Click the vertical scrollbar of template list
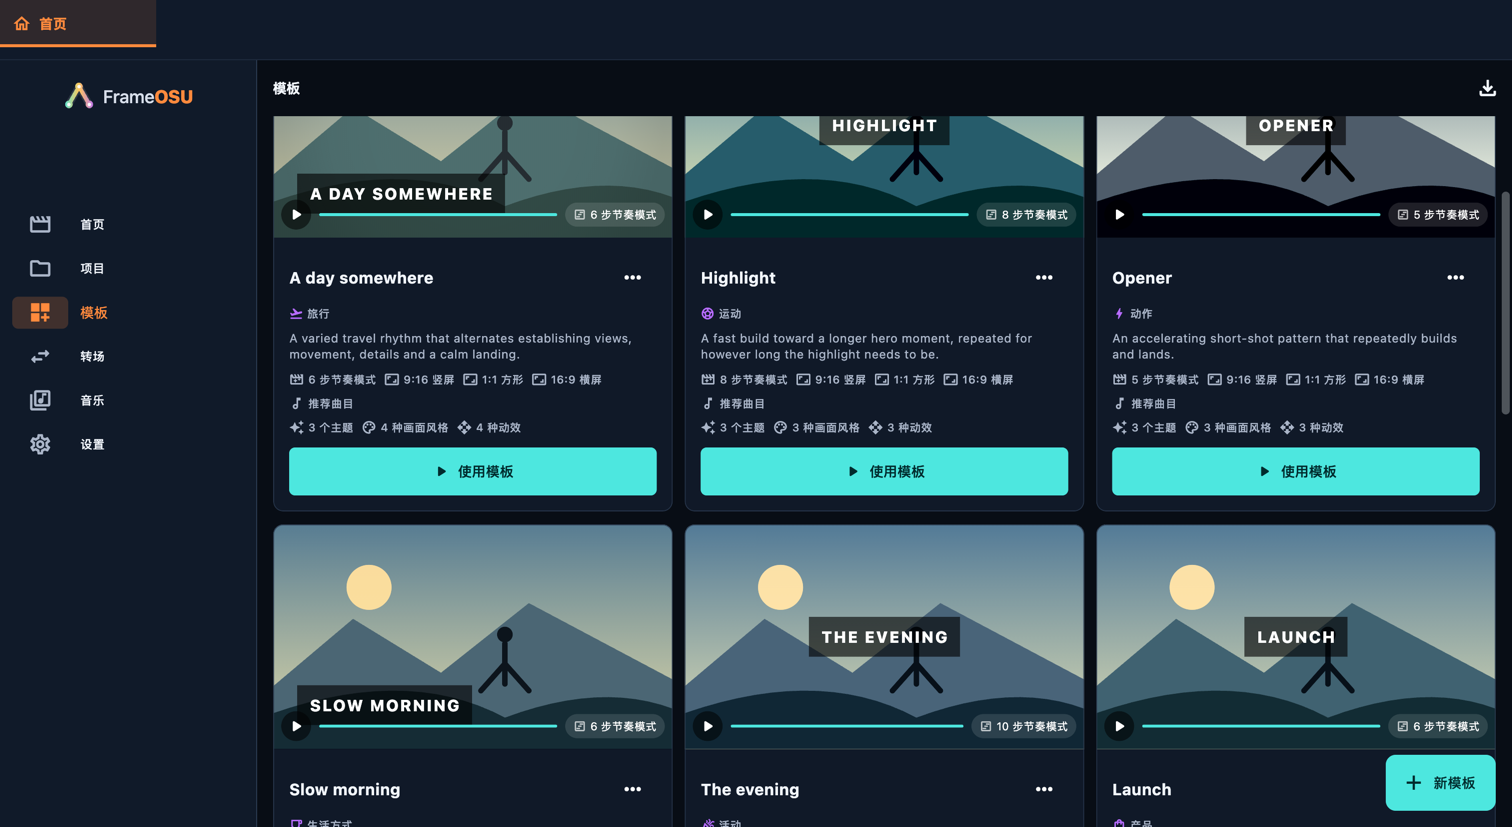This screenshot has height=827, width=1512. [x=1505, y=302]
